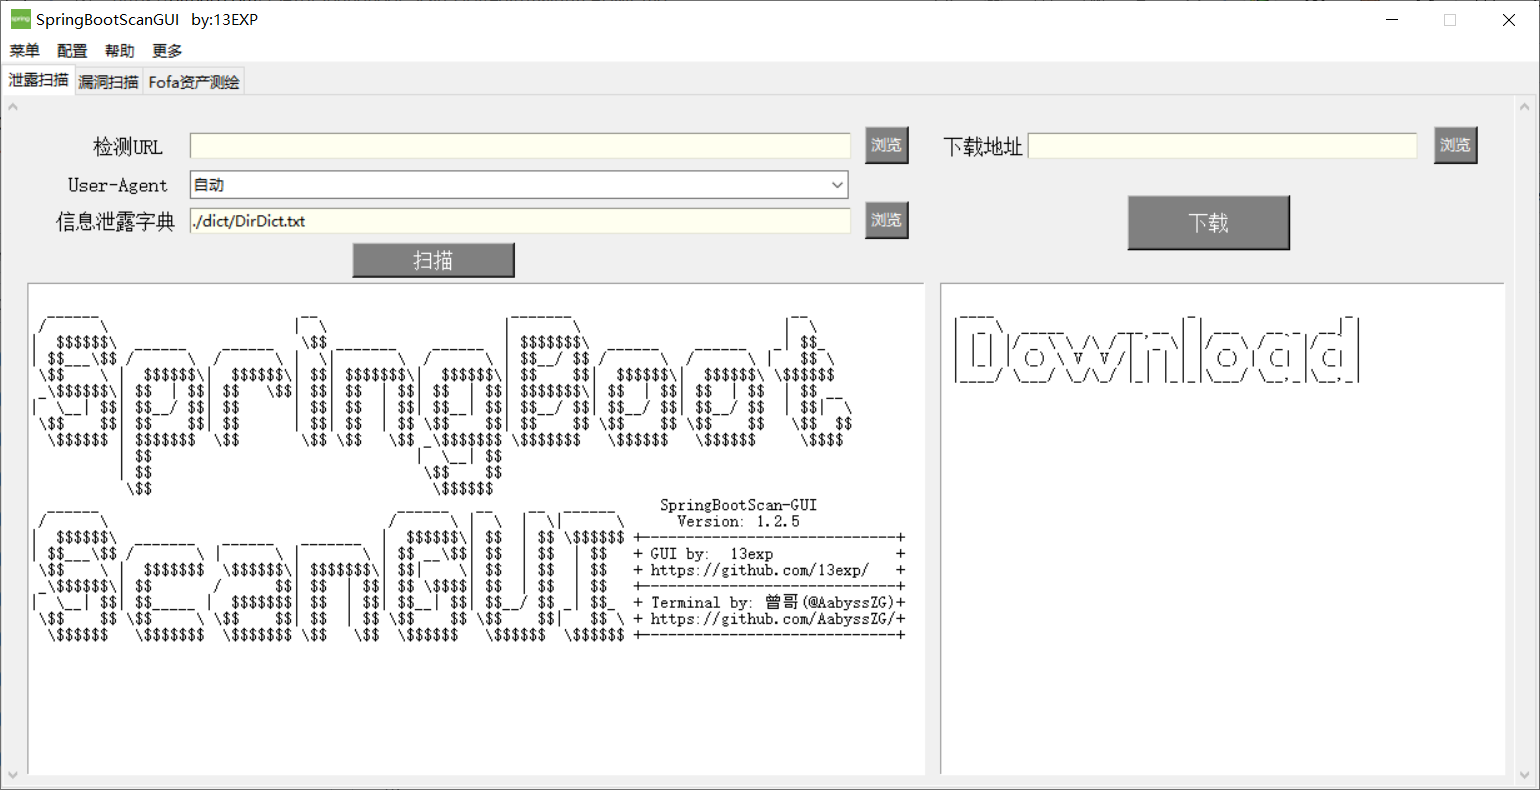Image resolution: width=1540 pixels, height=790 pixels.
Task: Click the down chevron at bottom-left edge
Action: click(x=13, y=775)
